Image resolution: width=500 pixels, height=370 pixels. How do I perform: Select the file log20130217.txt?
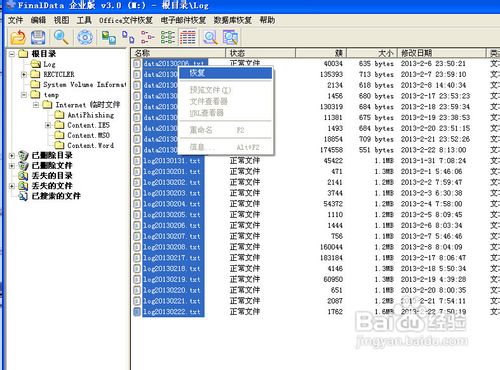(172, 258)
